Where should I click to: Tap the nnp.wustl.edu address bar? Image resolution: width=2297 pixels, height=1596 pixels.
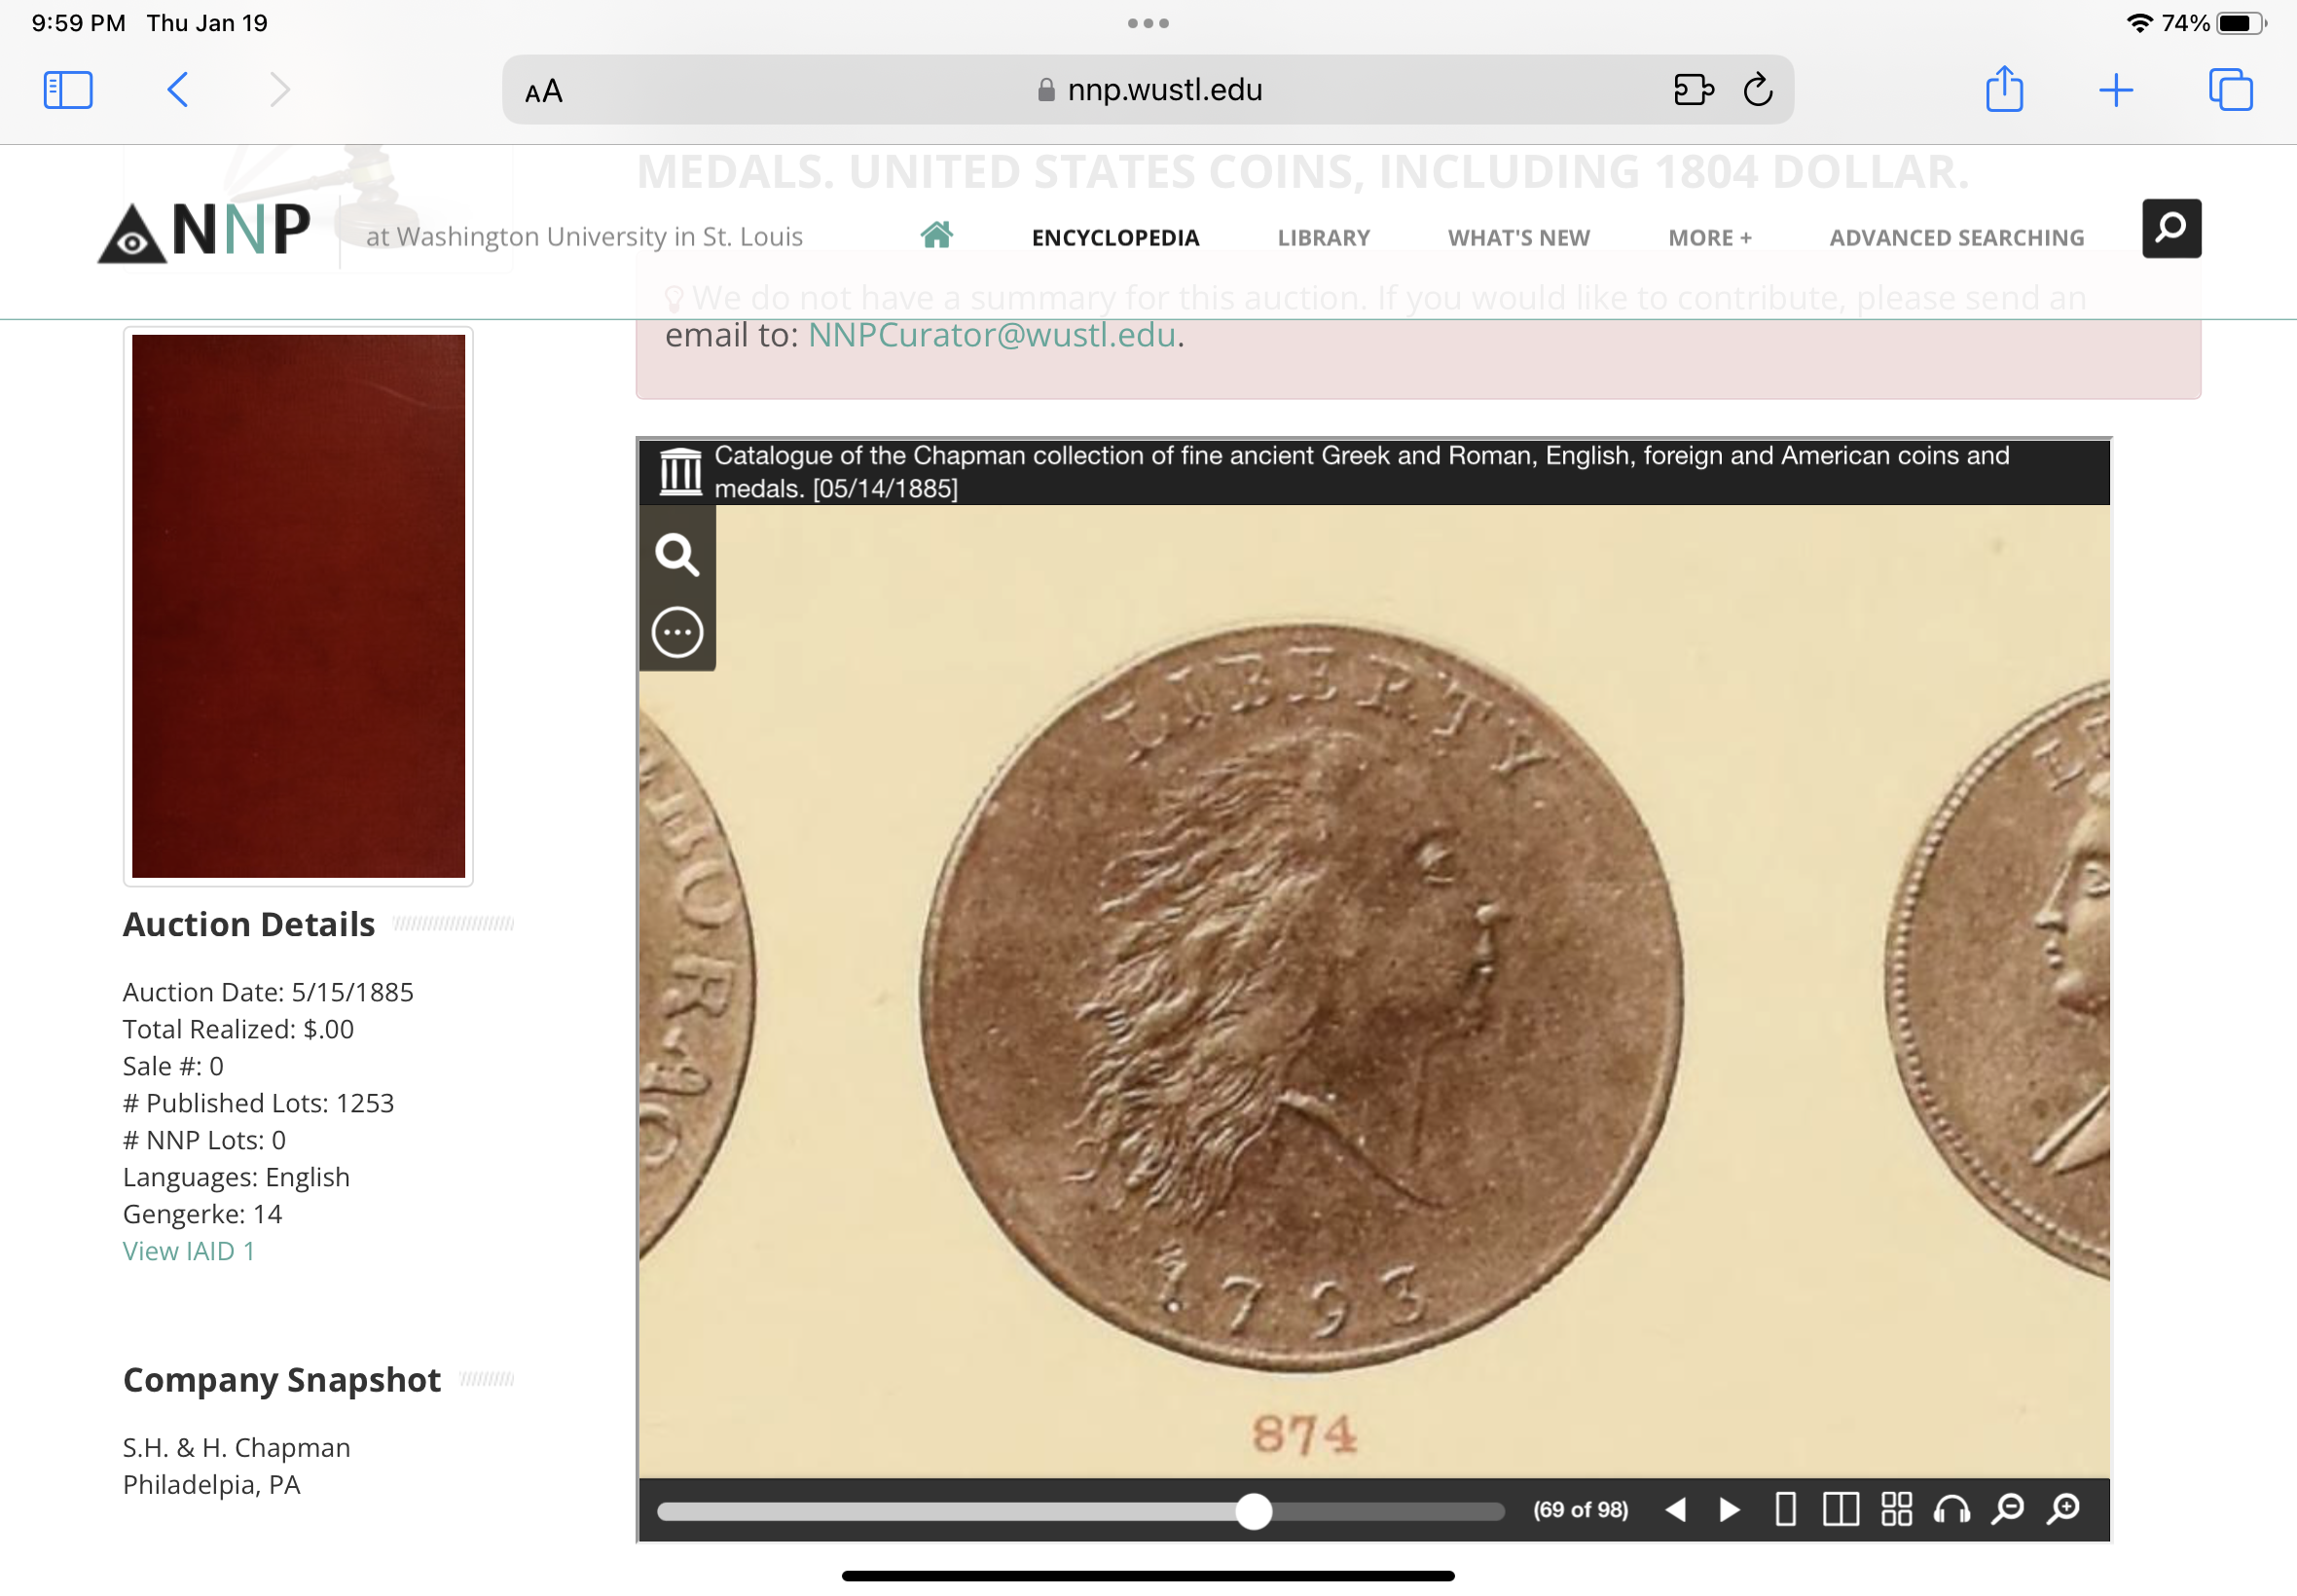(x=1148, y=90)
